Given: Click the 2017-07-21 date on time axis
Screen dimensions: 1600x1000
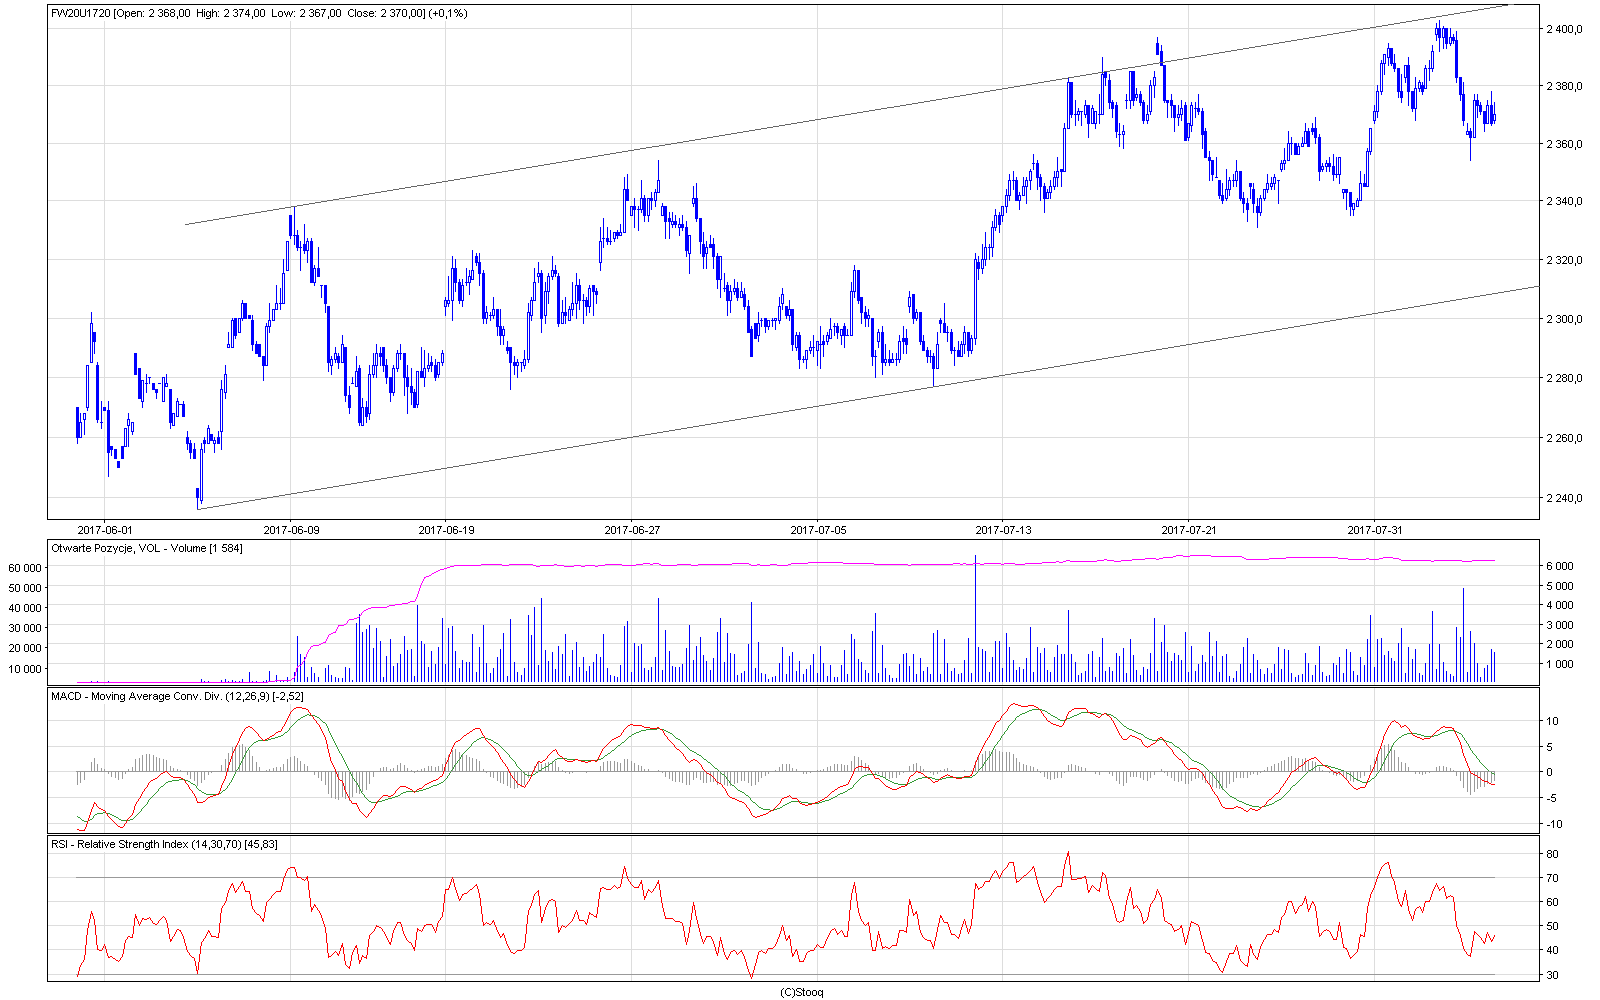Looking at the screenshot, I should tap(1189, 530).
